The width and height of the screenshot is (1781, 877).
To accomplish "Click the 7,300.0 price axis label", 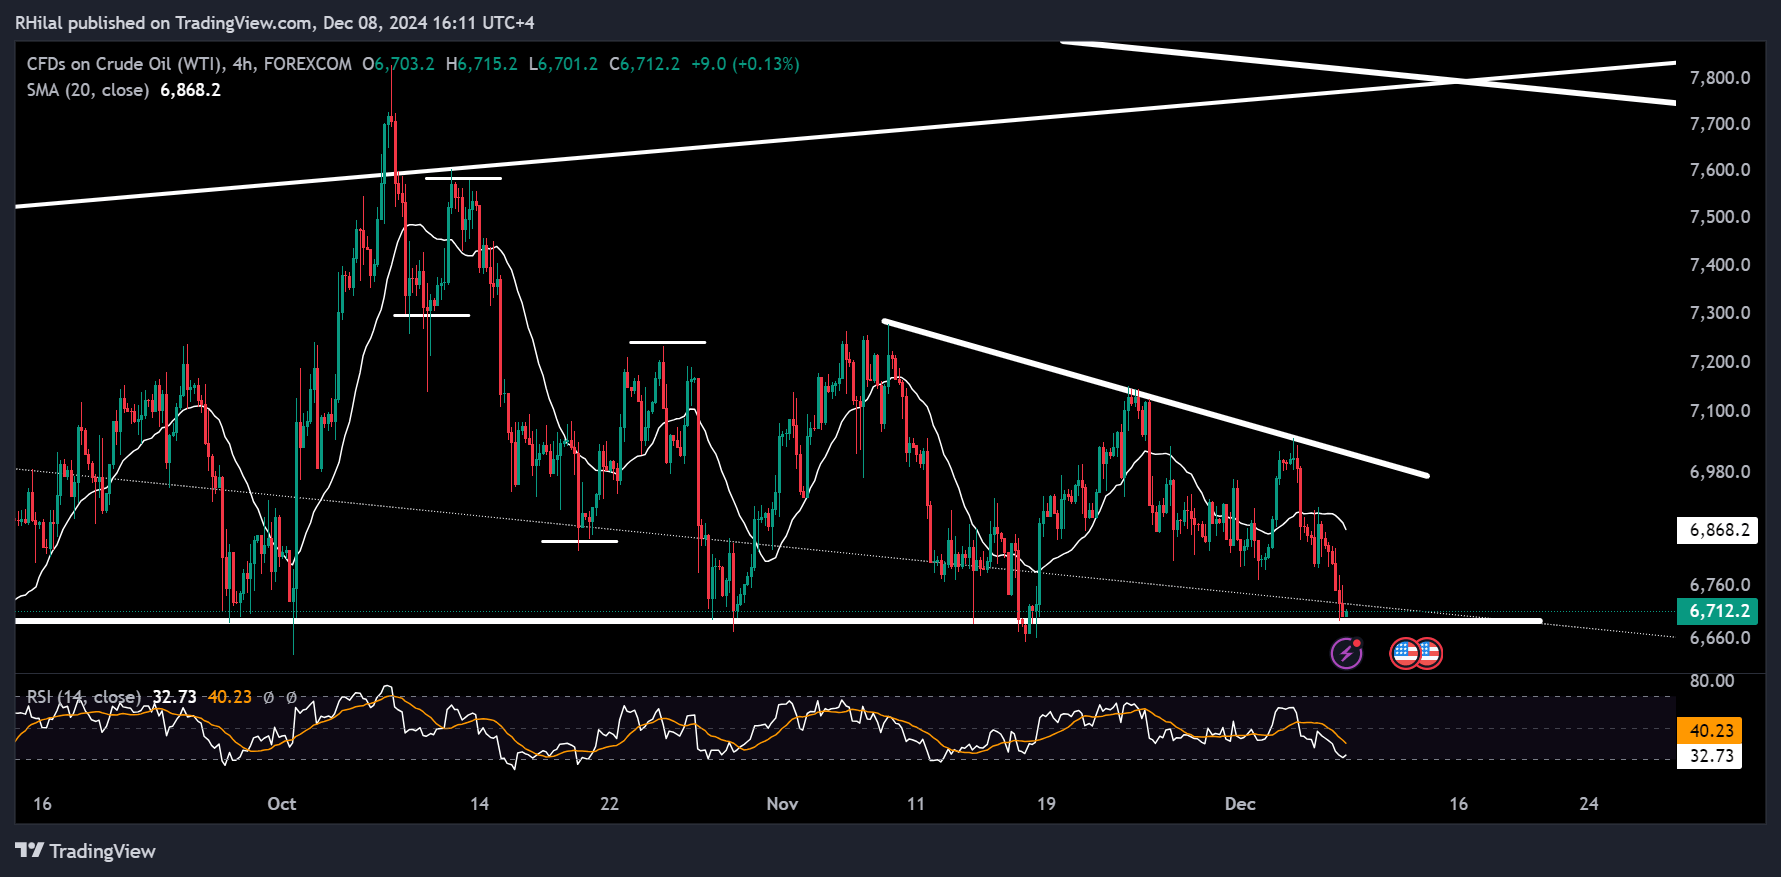I will 1720,313.
